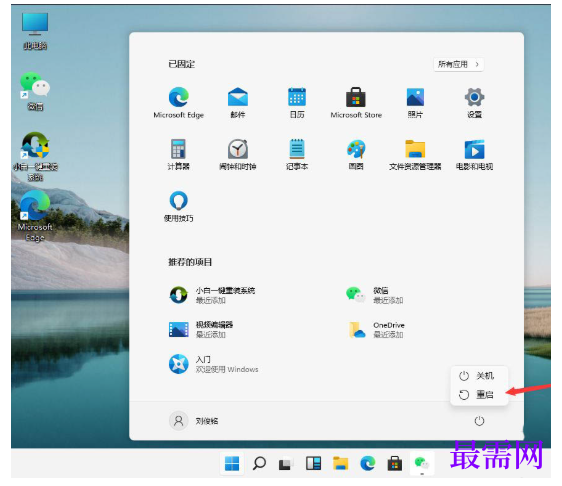Open 文件资源管理器 pinned app

tap(415, 154)
